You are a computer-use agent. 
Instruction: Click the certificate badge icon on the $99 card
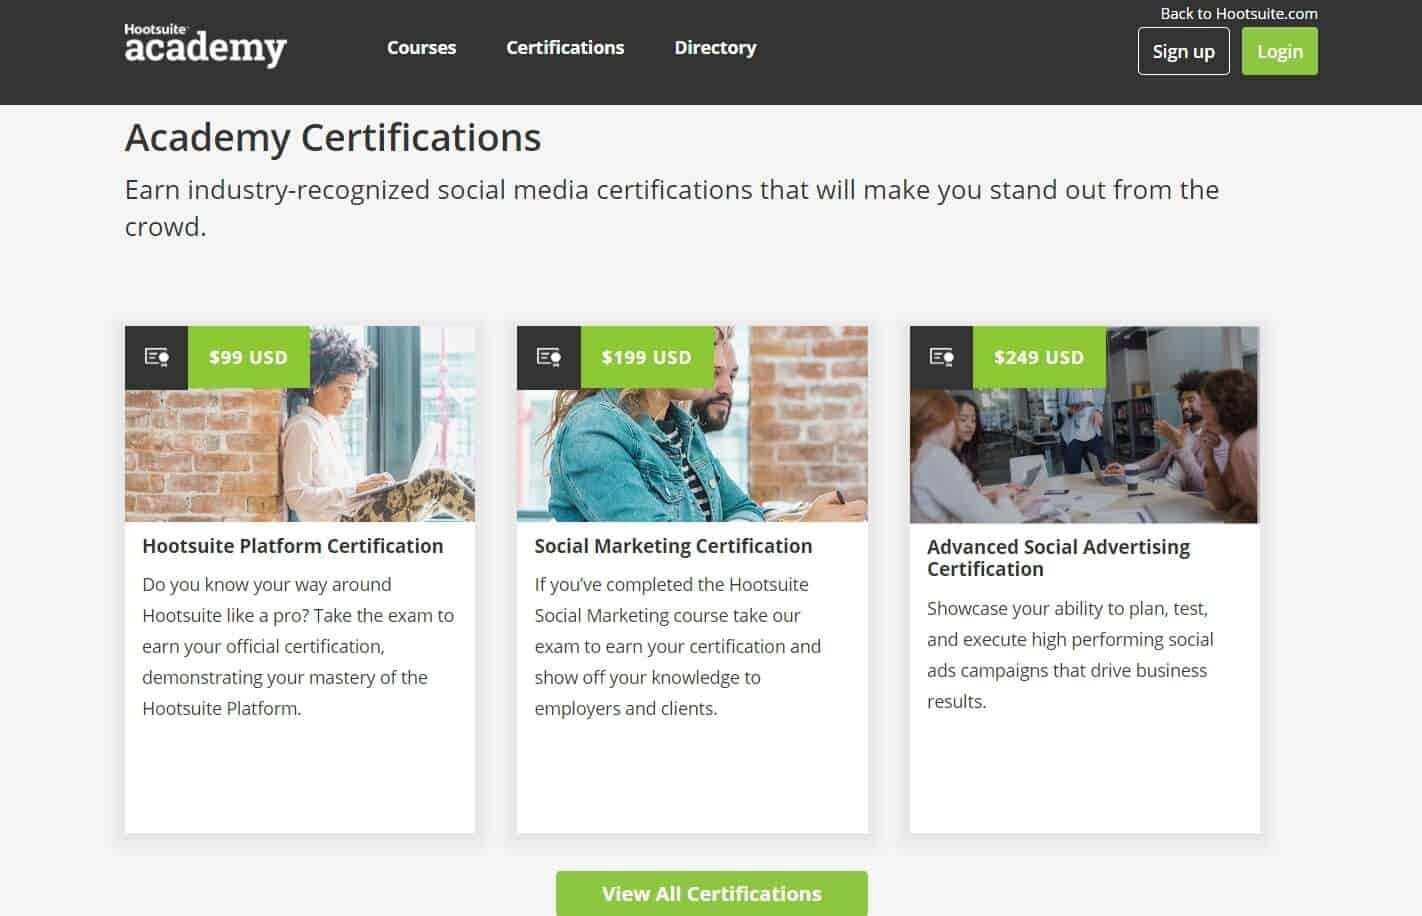(x=156, y=357)
